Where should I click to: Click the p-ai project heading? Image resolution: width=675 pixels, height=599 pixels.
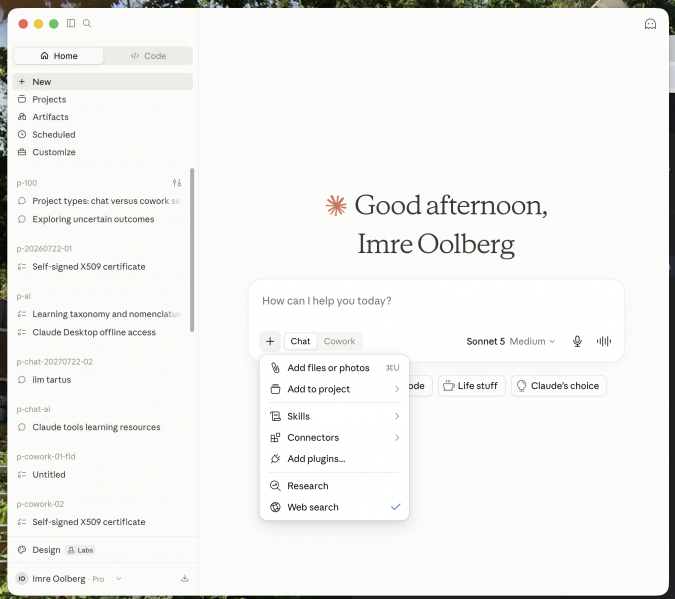[24, 296]
